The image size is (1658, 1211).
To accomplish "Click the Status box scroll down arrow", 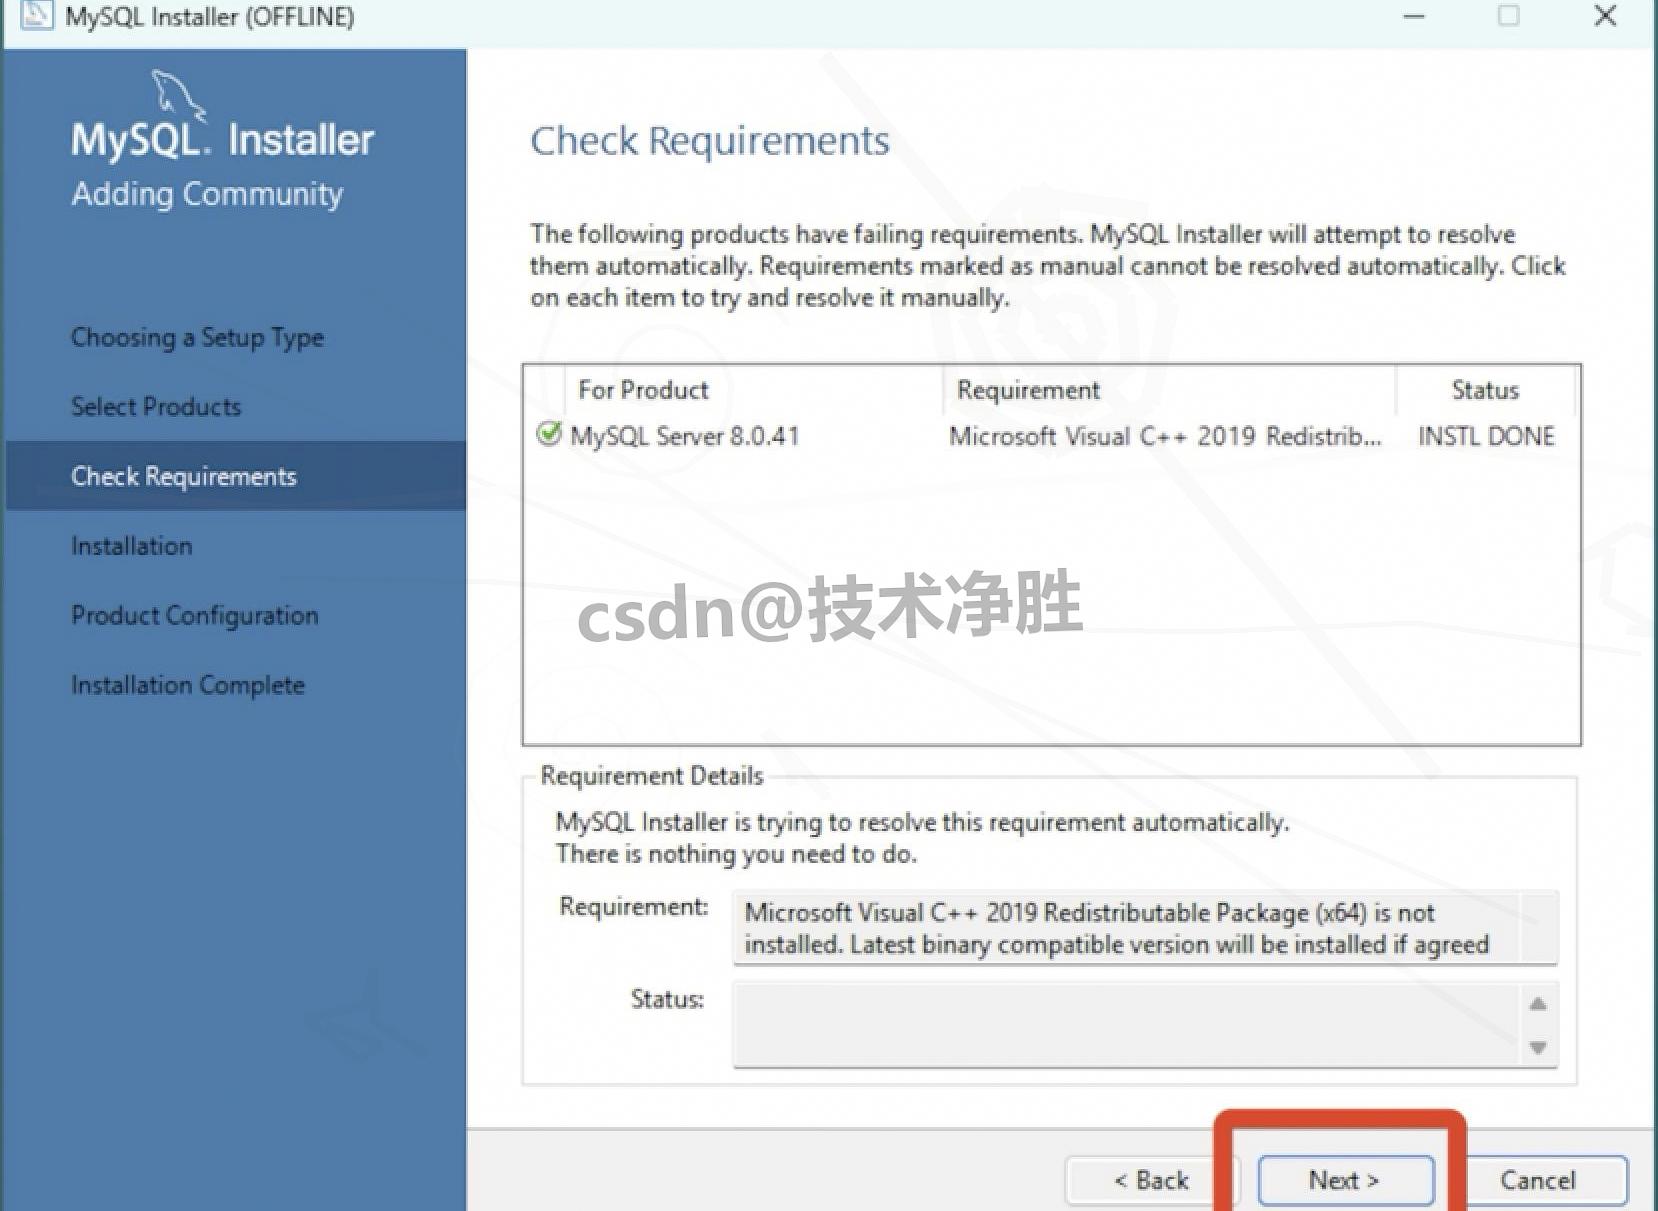I will 1538,1047.
